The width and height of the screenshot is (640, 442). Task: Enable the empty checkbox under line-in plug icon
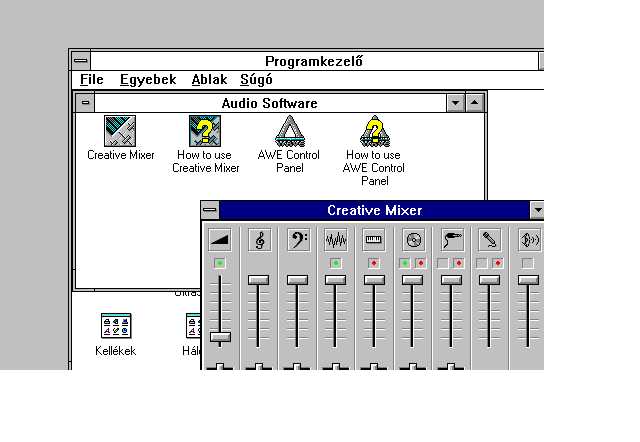442,263
